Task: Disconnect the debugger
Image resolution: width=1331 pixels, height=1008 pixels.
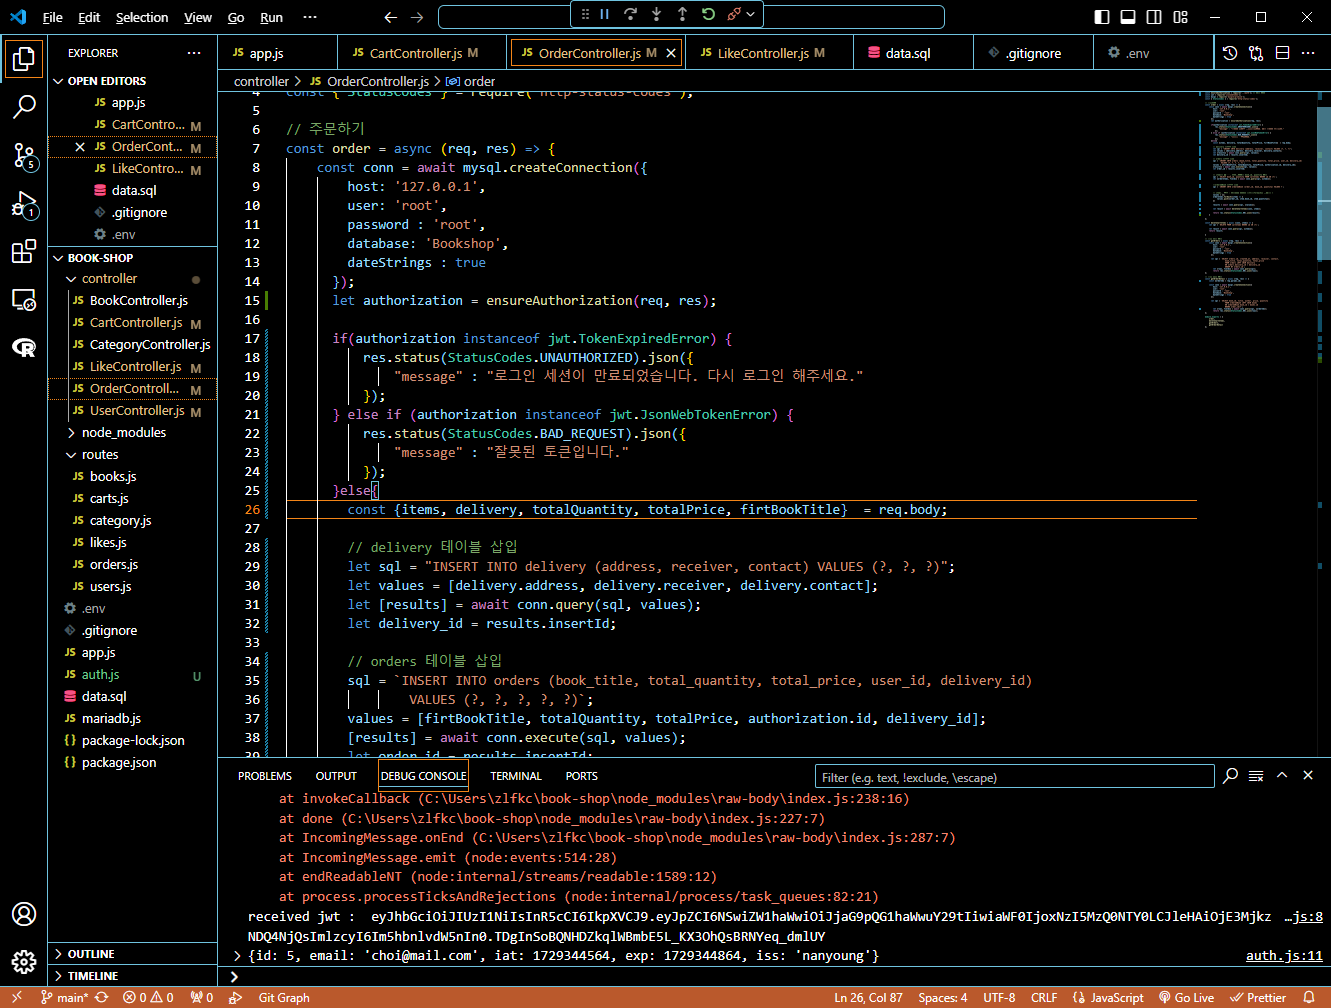Action: [734, 14]
